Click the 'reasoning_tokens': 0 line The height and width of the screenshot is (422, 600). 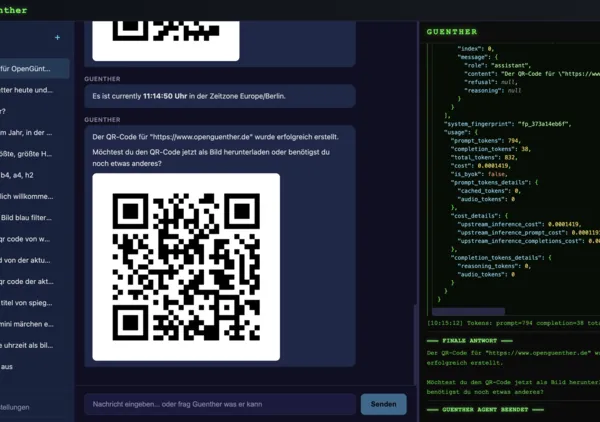click(494, 266)
